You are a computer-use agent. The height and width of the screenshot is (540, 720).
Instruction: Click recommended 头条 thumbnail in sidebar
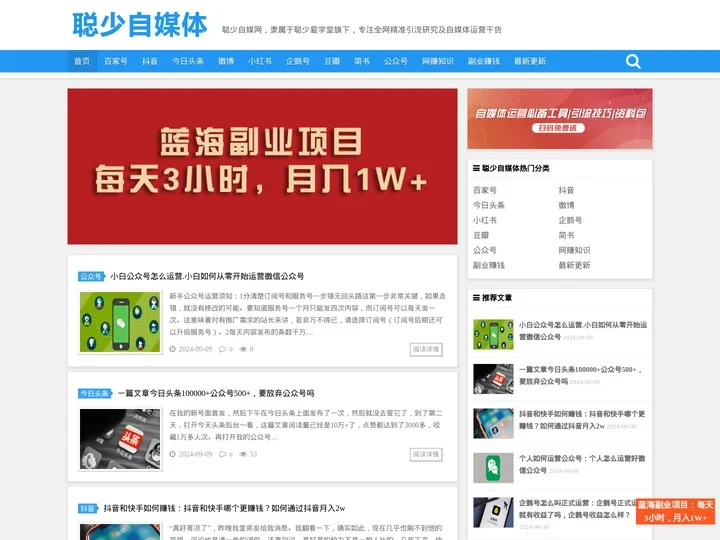pos(494,379)
